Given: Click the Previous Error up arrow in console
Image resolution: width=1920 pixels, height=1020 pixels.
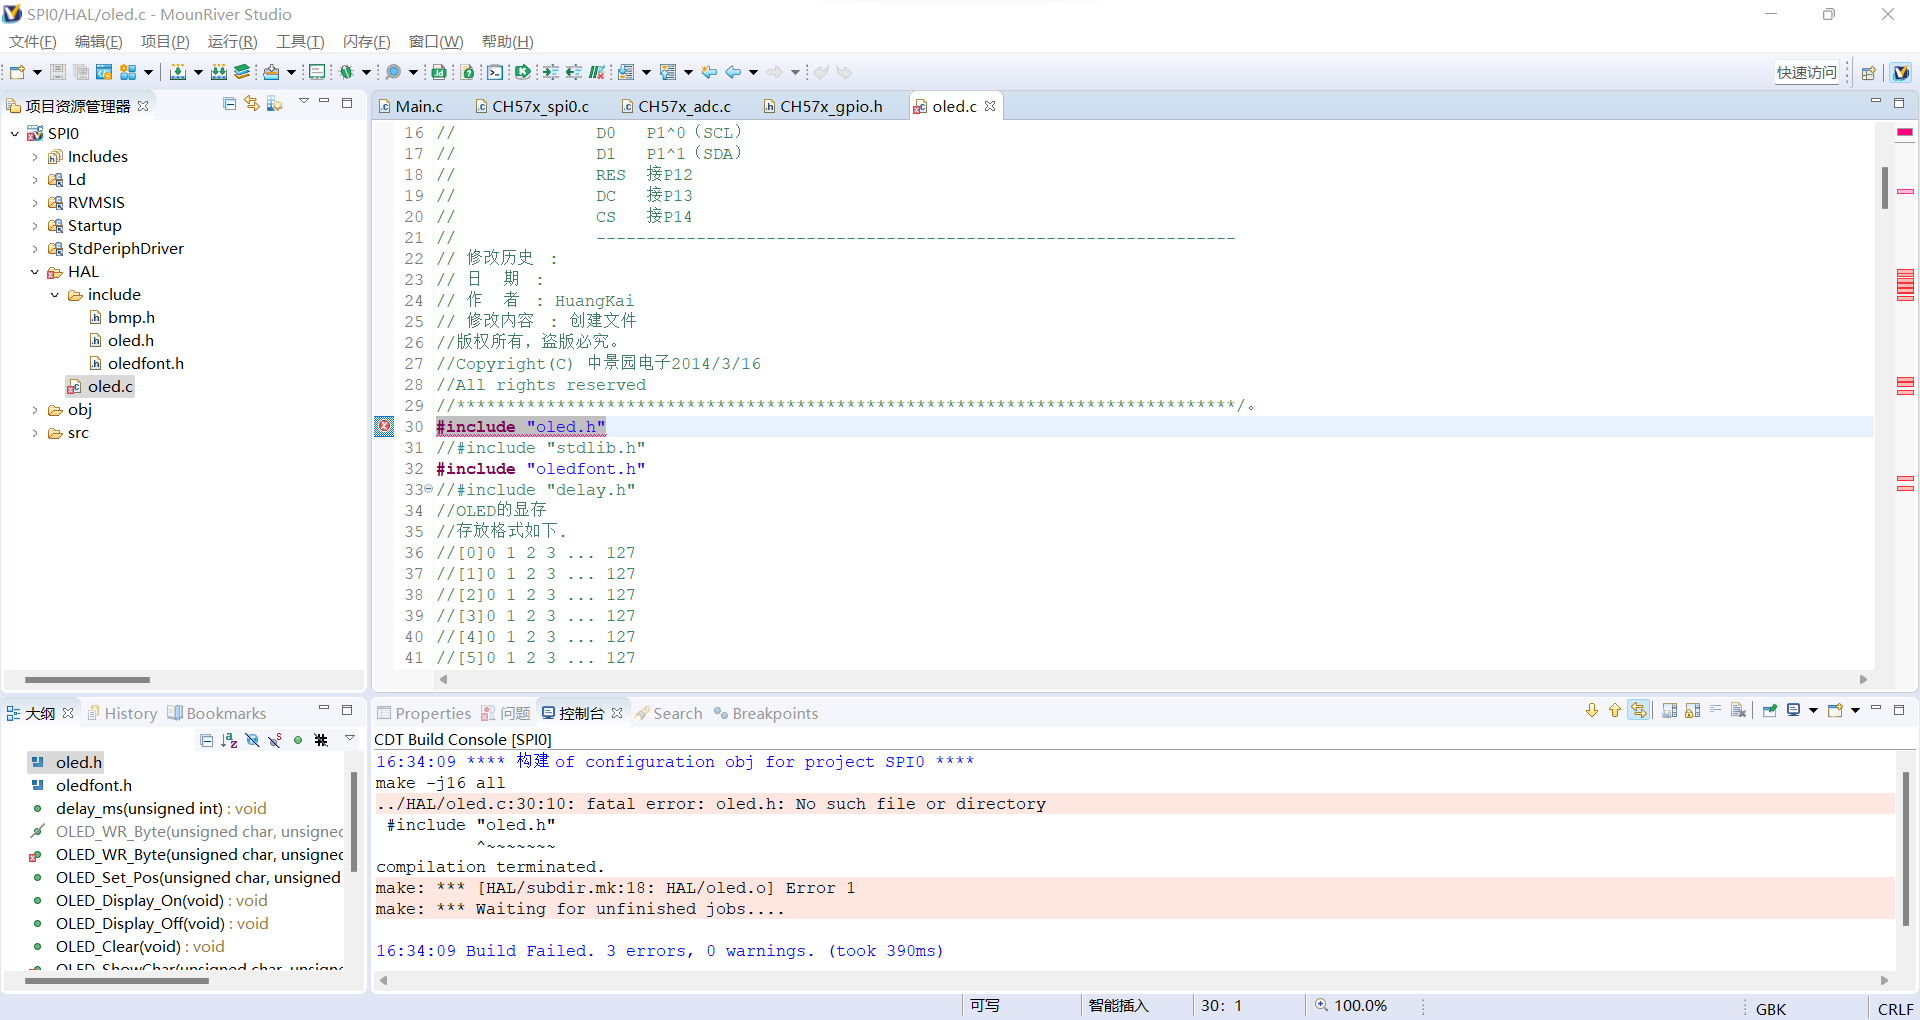Looking at the screenshot, I should [1615, 710].
